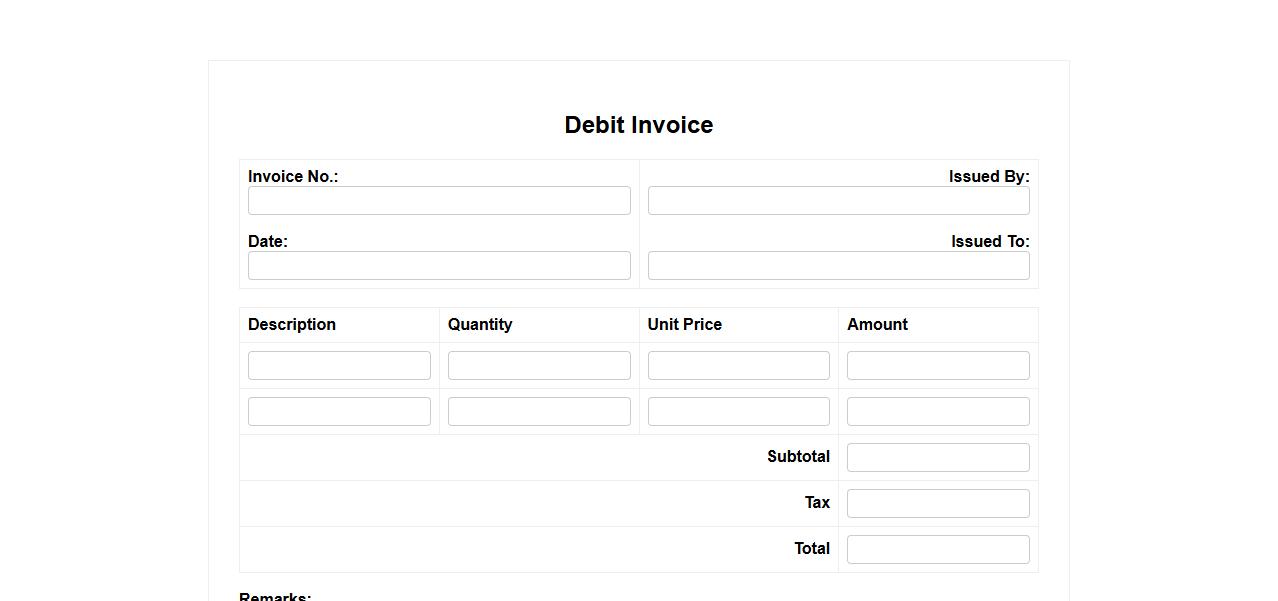
Task: Click the Issued To input field
Action: click(x=838, y=265)
